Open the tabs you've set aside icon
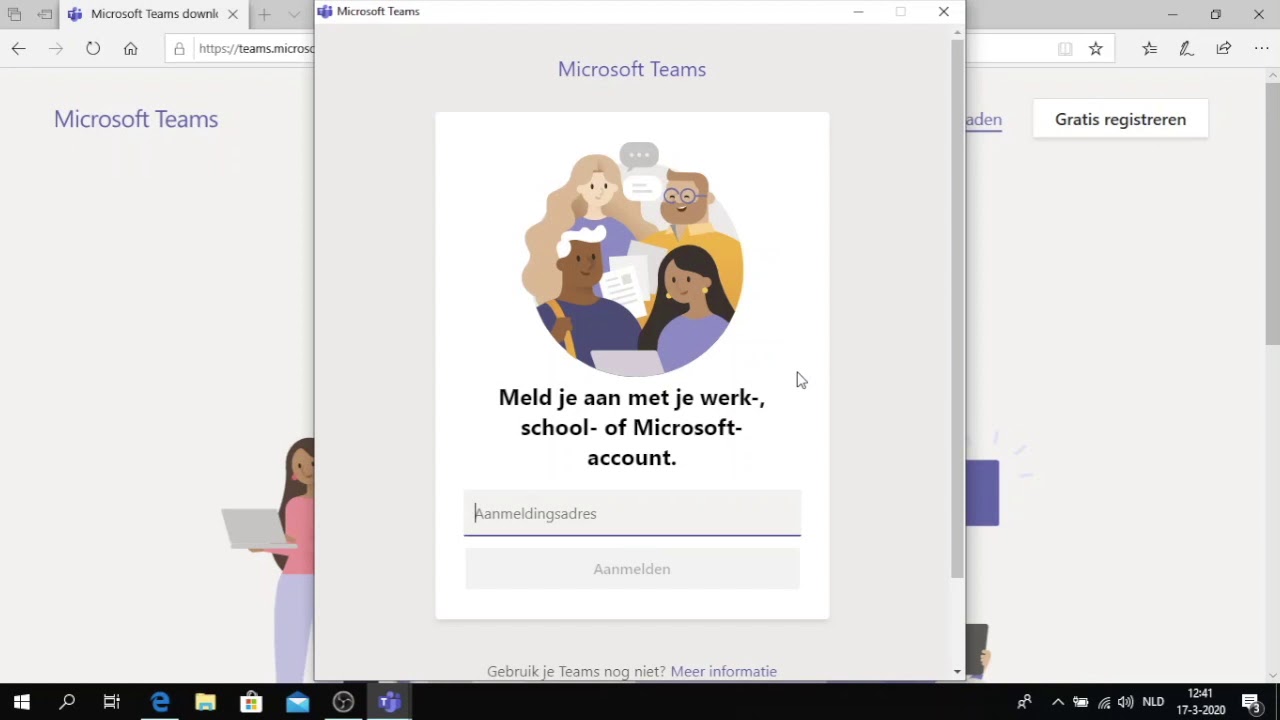The image size is (1280, 720). pos(14,15)
